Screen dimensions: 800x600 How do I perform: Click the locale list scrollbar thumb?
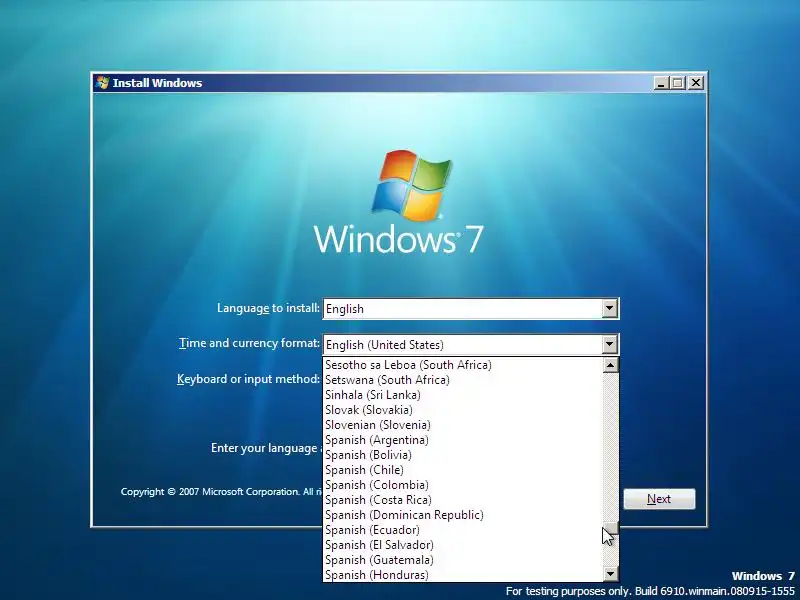tap(611, 528)
